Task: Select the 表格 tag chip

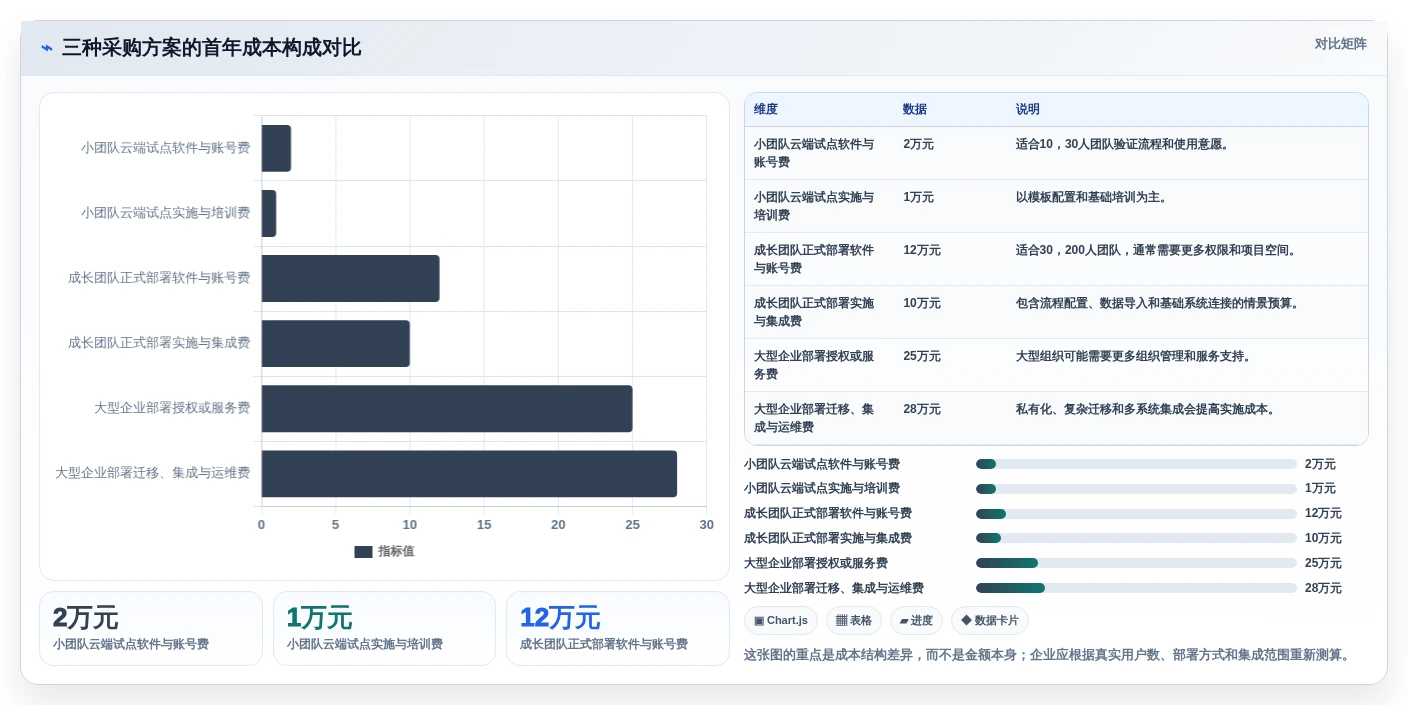Action: tap(853, 620)
